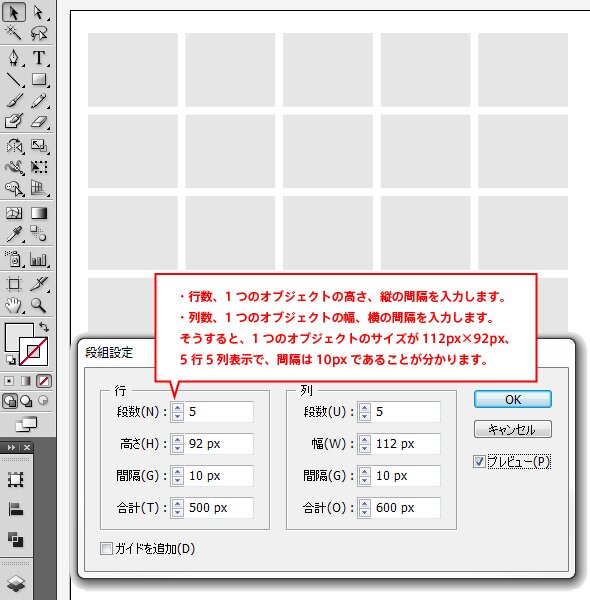This screenshot has width=590, height=600.
Task: Switch to Draw Normal mode
Action: point(10,401)
